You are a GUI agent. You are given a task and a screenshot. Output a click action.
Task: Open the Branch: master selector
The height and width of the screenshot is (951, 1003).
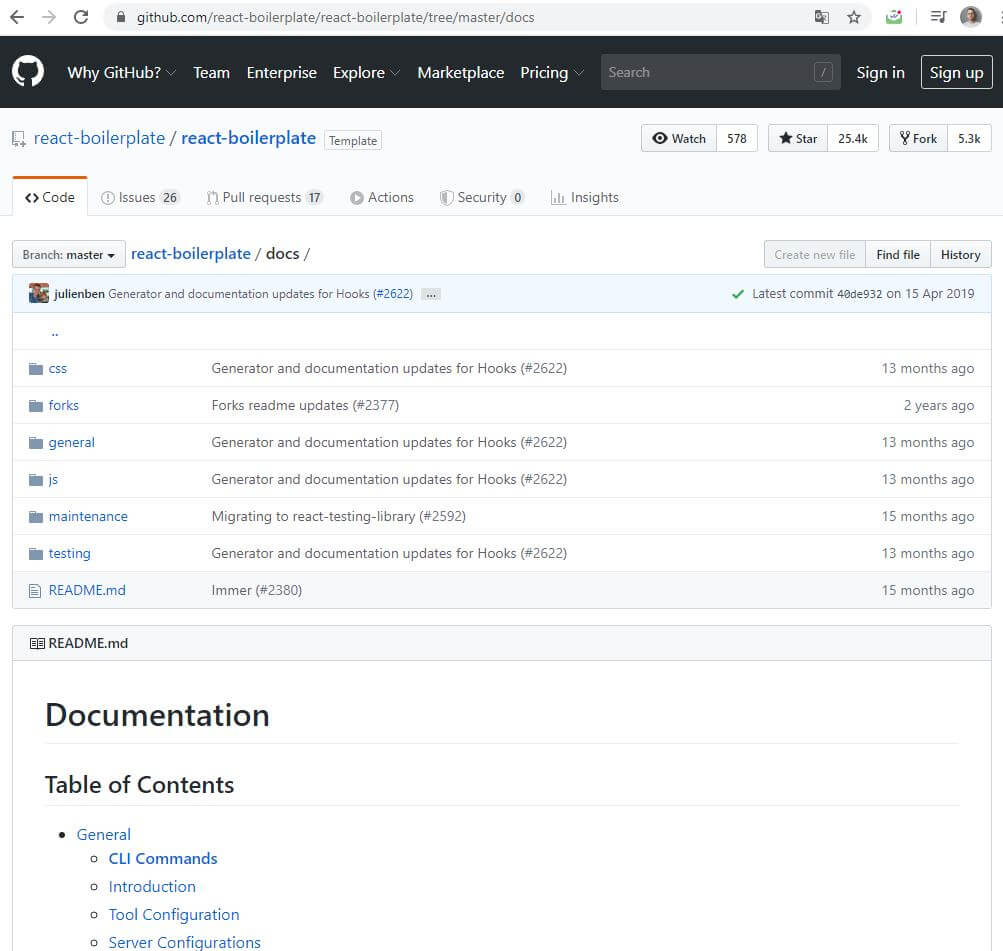(x=67, y=254)
